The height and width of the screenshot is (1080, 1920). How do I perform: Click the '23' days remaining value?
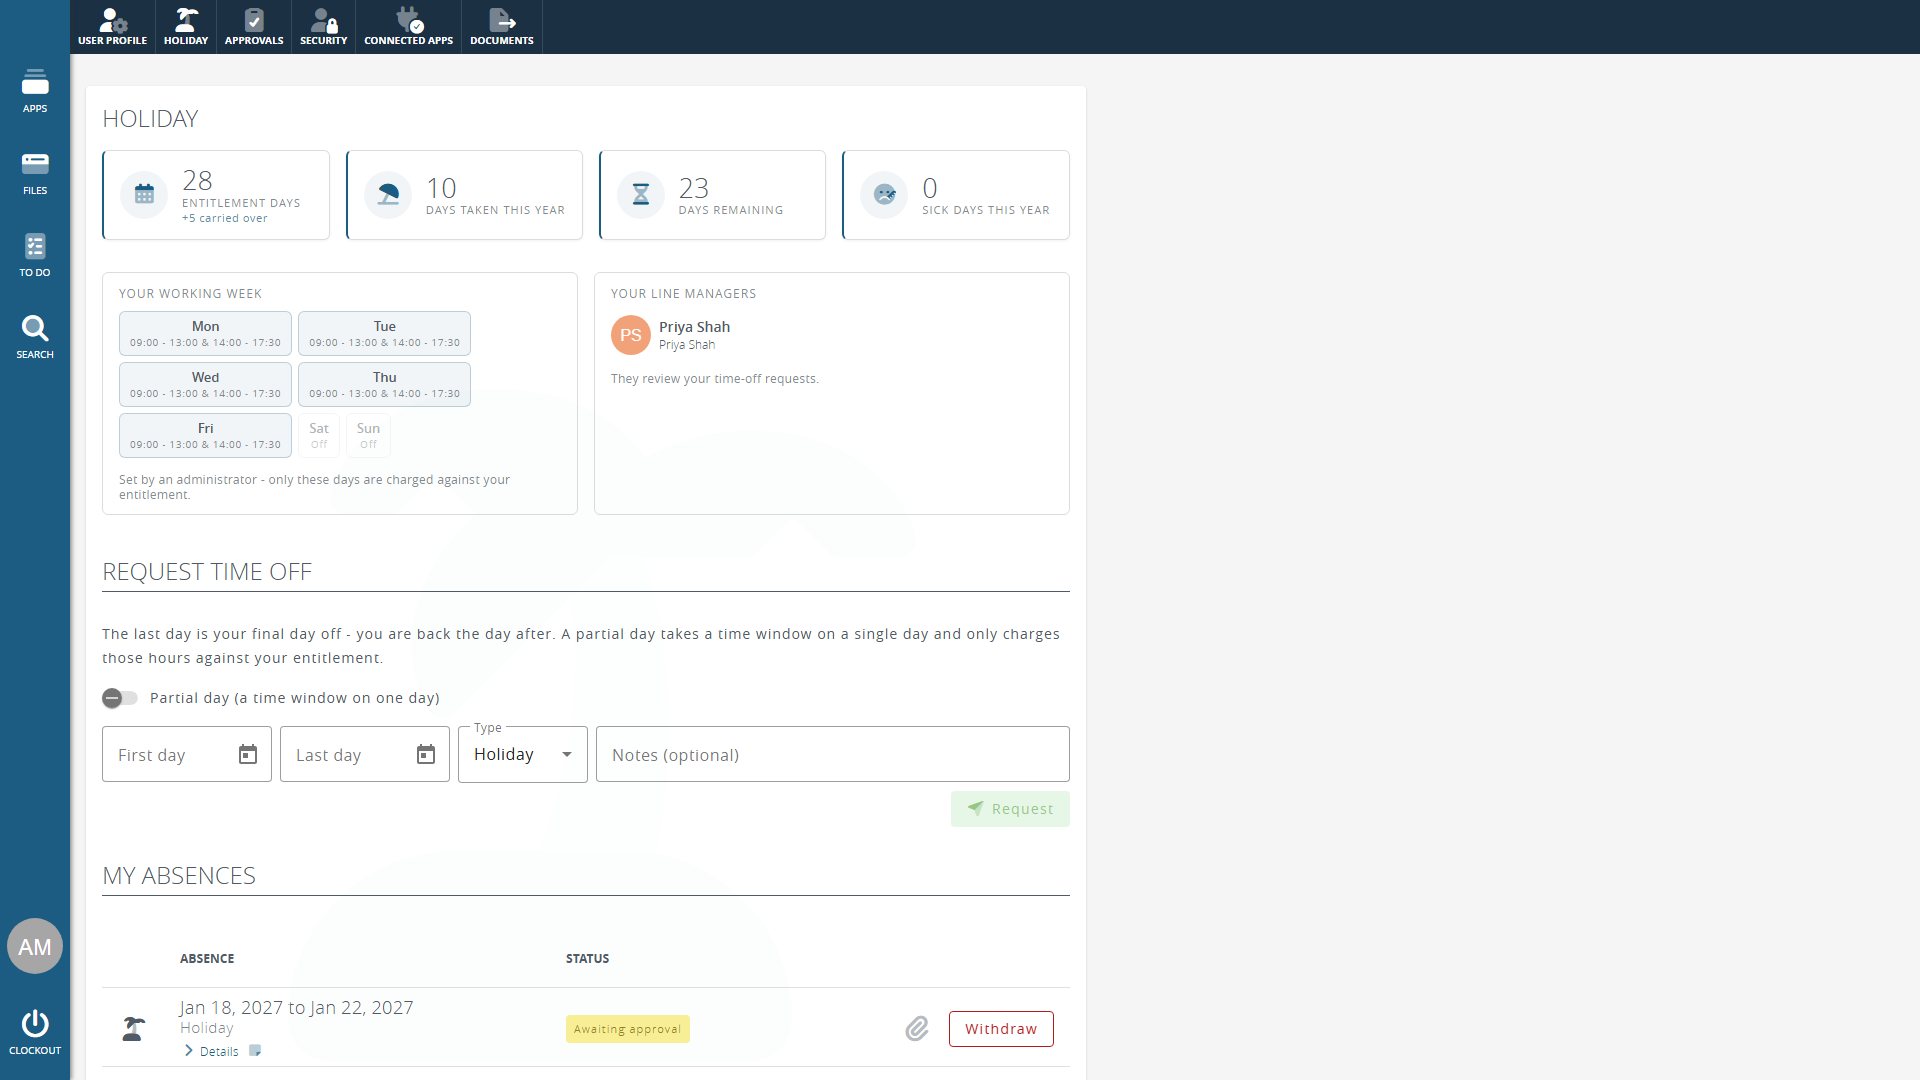point(694,188)
